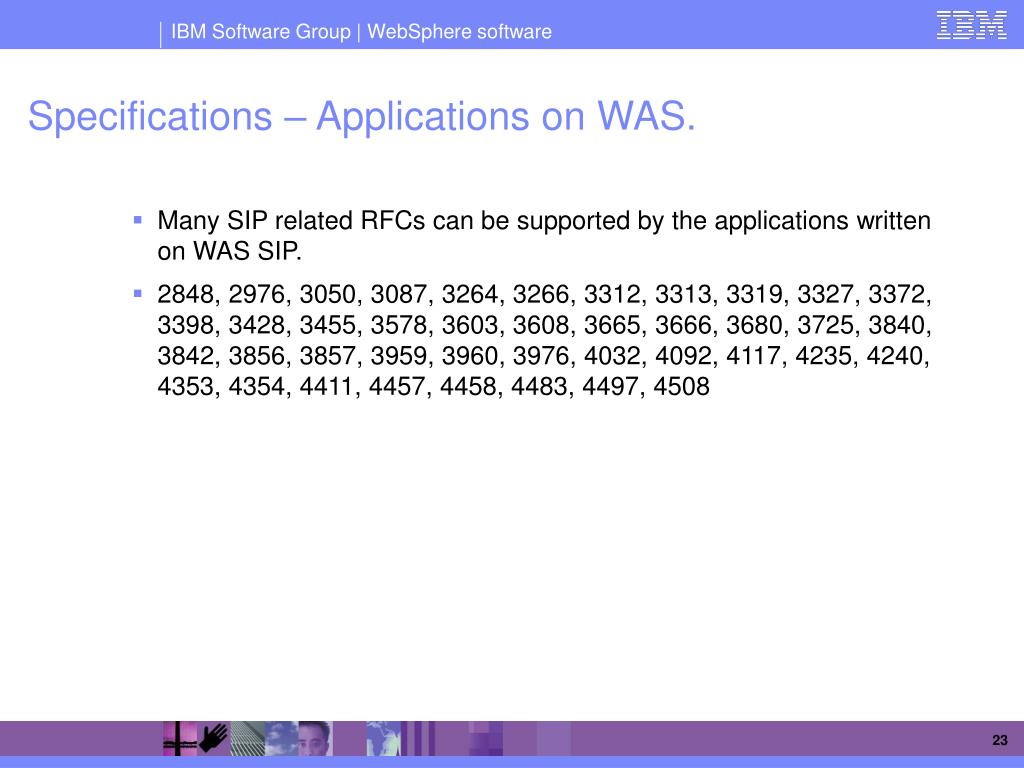
Task: Click RFC number 4497
Action: click(611, 387)
